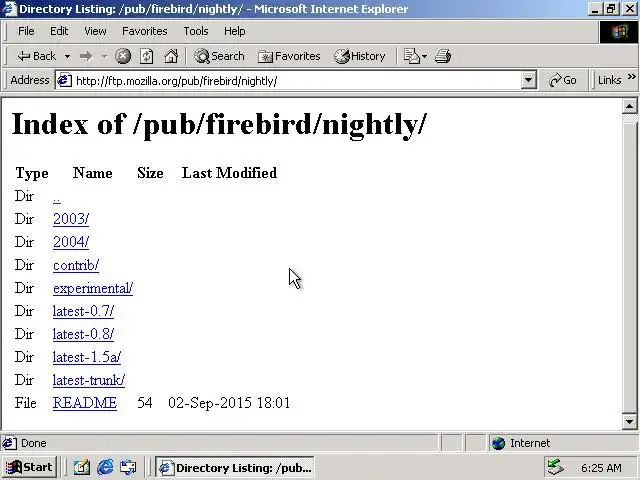Show the History pane from toolbar
The image size is (640, 480).
click(360, 56)
